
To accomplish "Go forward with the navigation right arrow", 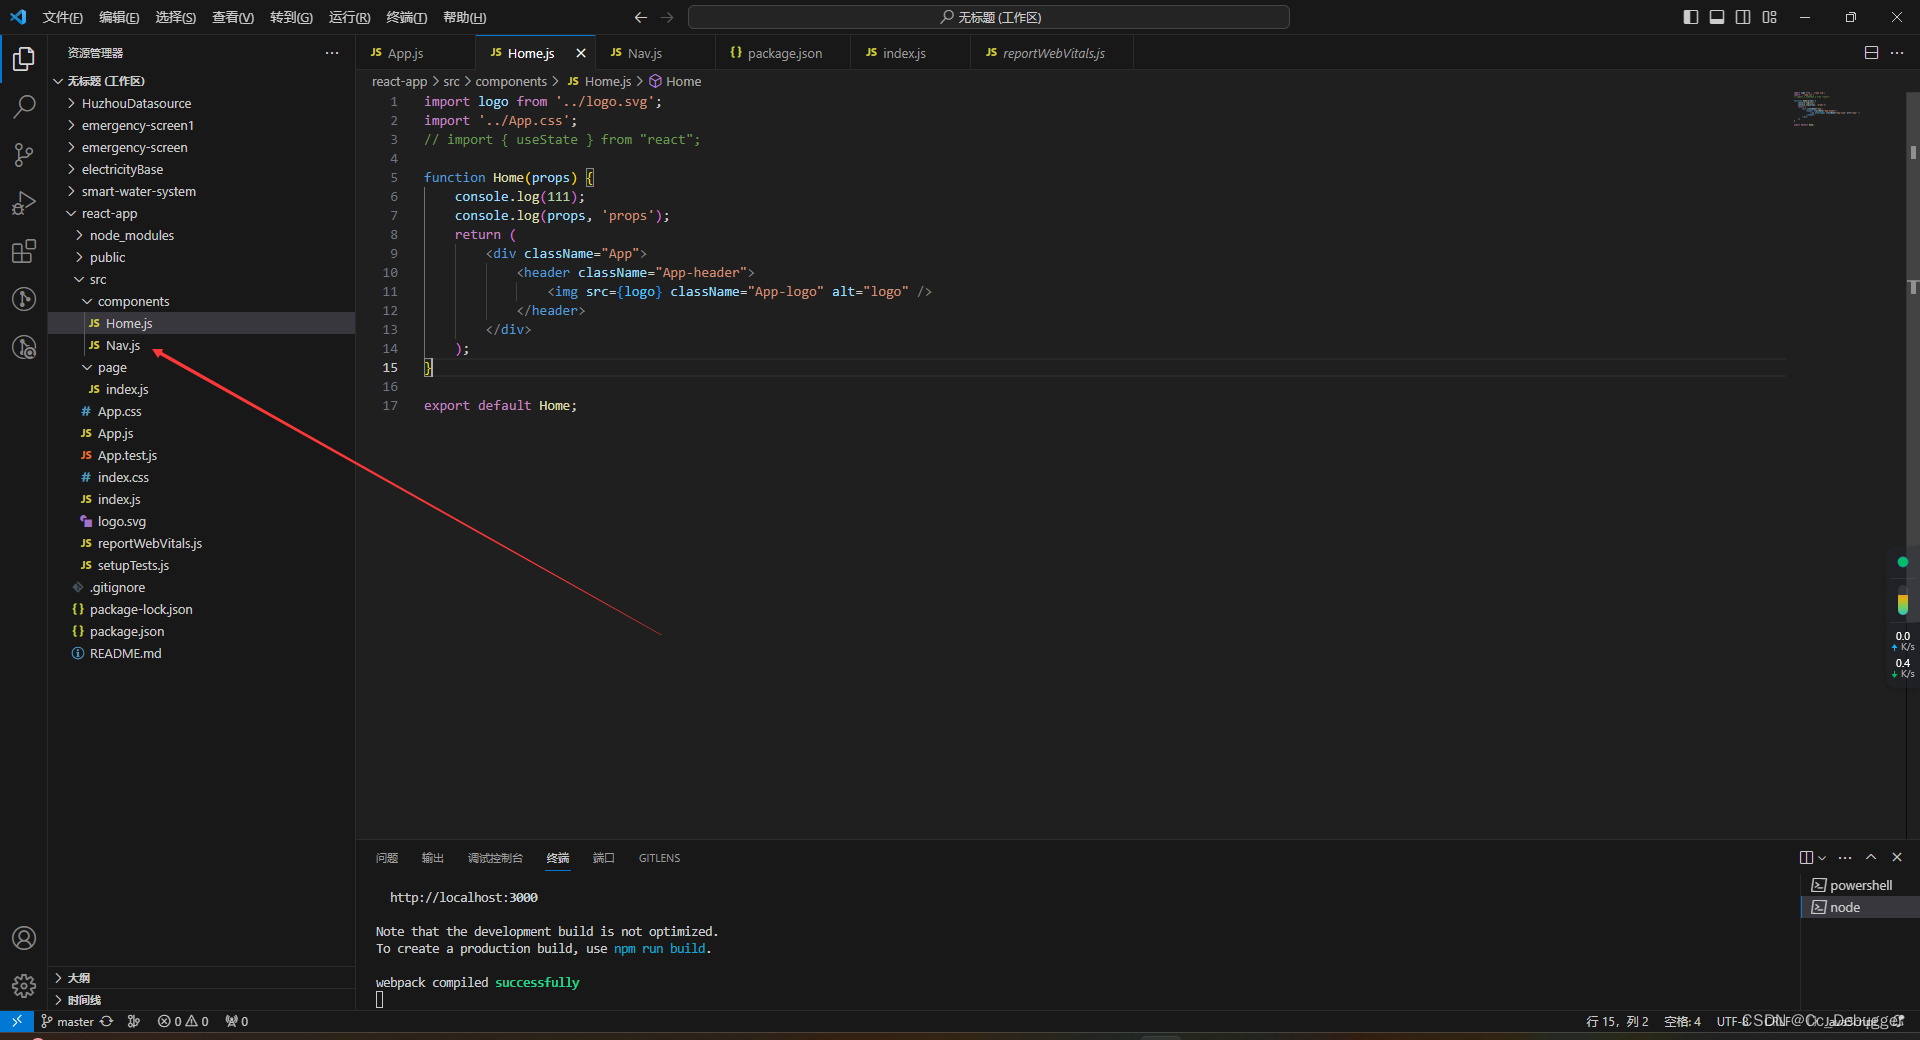I will [x=667, y=17].
